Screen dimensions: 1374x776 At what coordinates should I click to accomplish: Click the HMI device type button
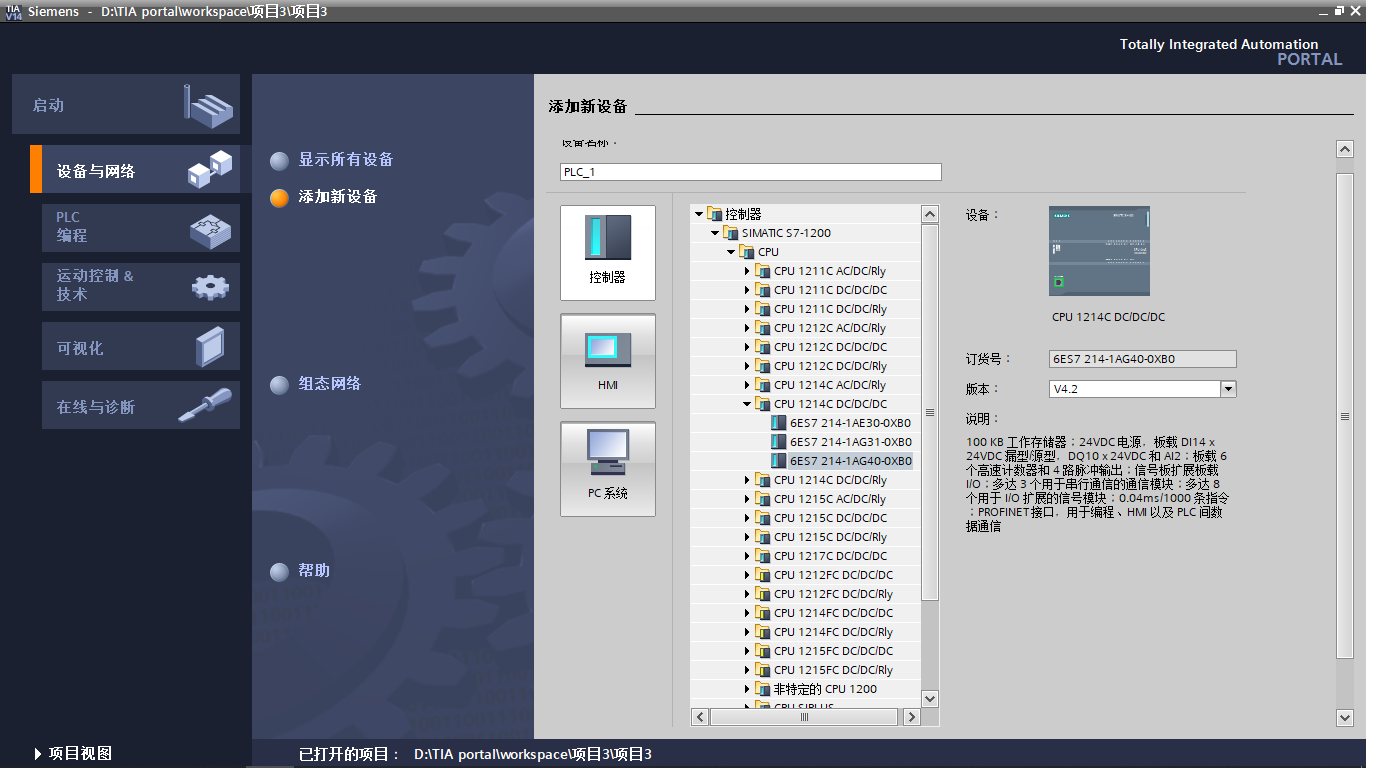(x=608, y=361)
